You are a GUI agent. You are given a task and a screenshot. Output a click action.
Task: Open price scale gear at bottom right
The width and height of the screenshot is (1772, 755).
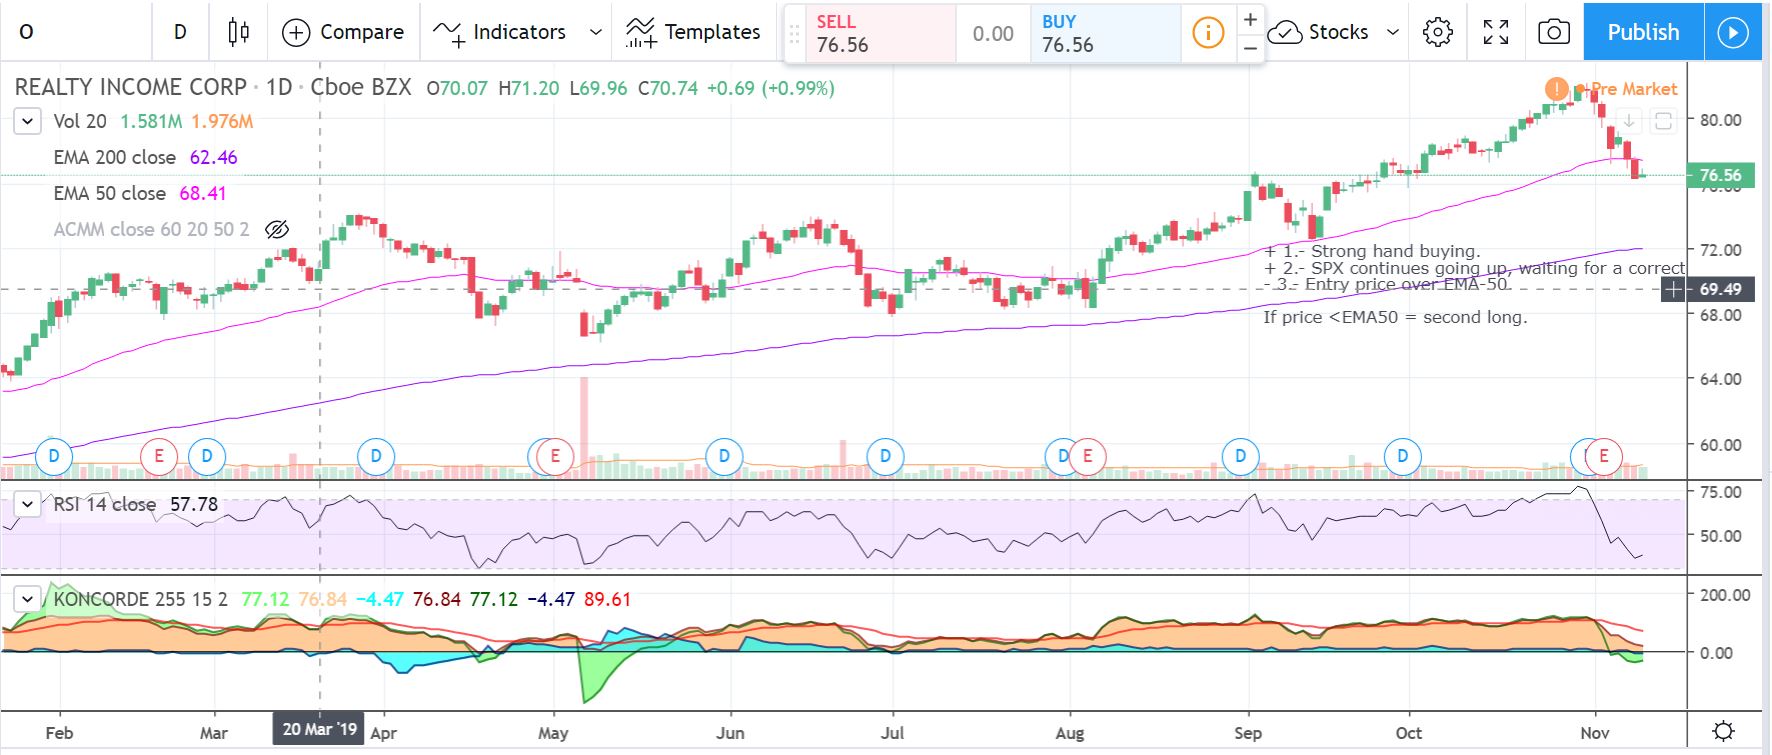[1723, 730]
